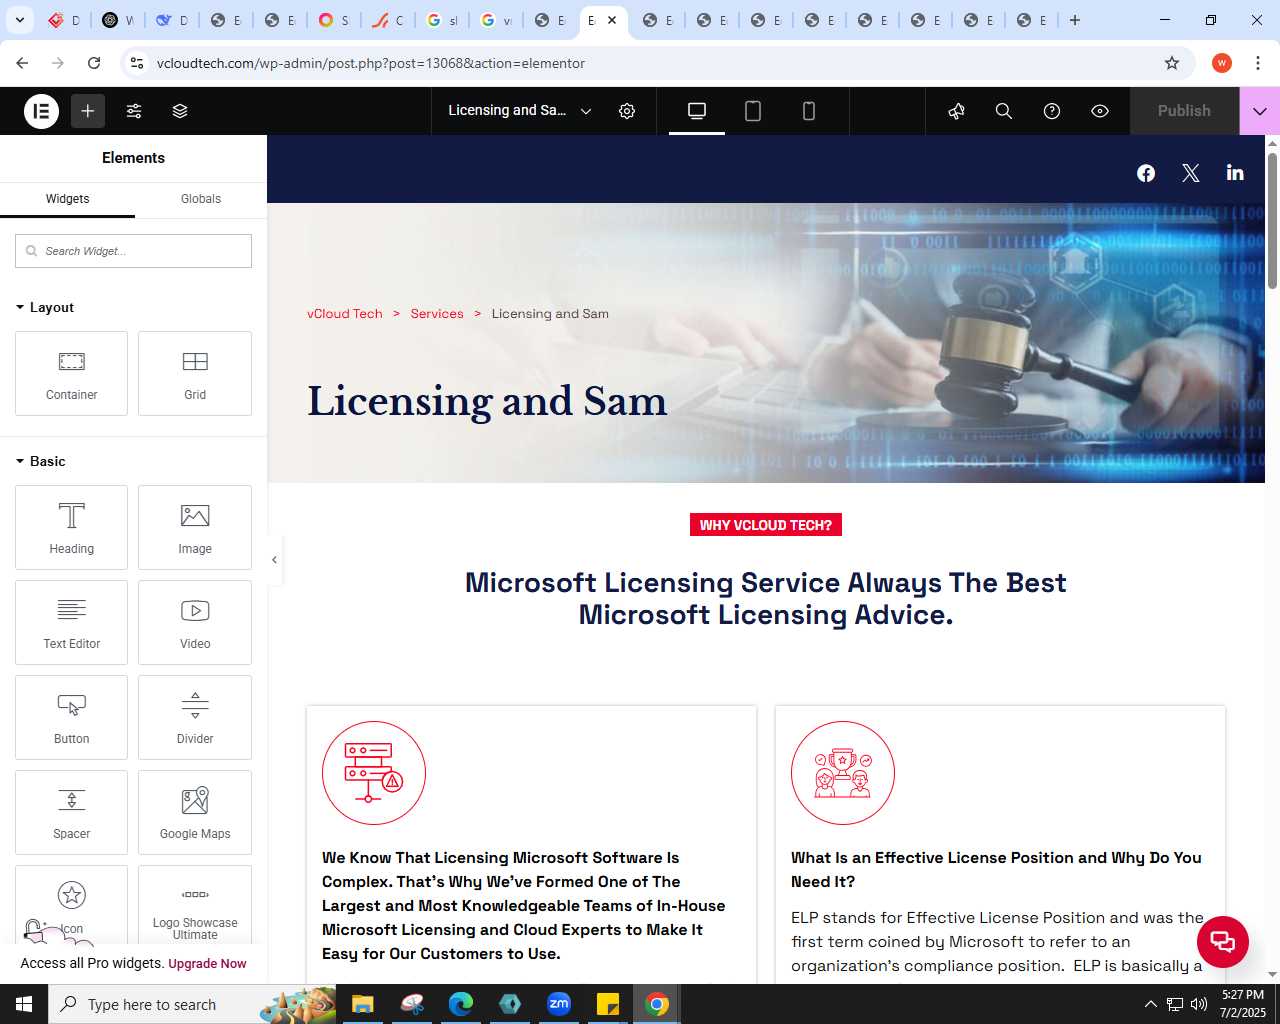This screenshot has height=1024, width=1280.
Task: Switch to tablet responsive view
Action: coord(753,111)
